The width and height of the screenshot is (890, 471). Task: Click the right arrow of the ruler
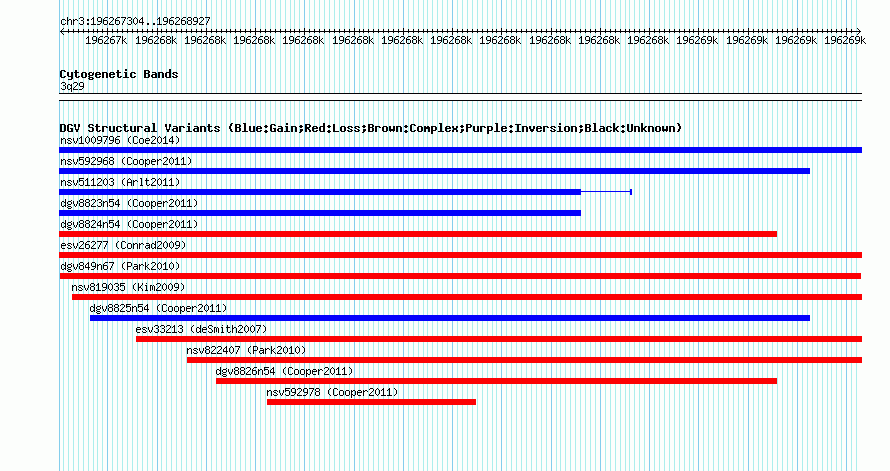coord(858,32)
